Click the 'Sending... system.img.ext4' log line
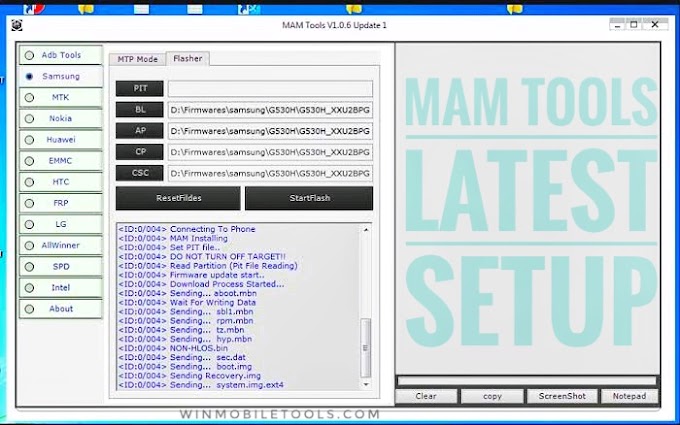Screen dimensions: 680x425 pyautogui.click(x=201, y=385)
